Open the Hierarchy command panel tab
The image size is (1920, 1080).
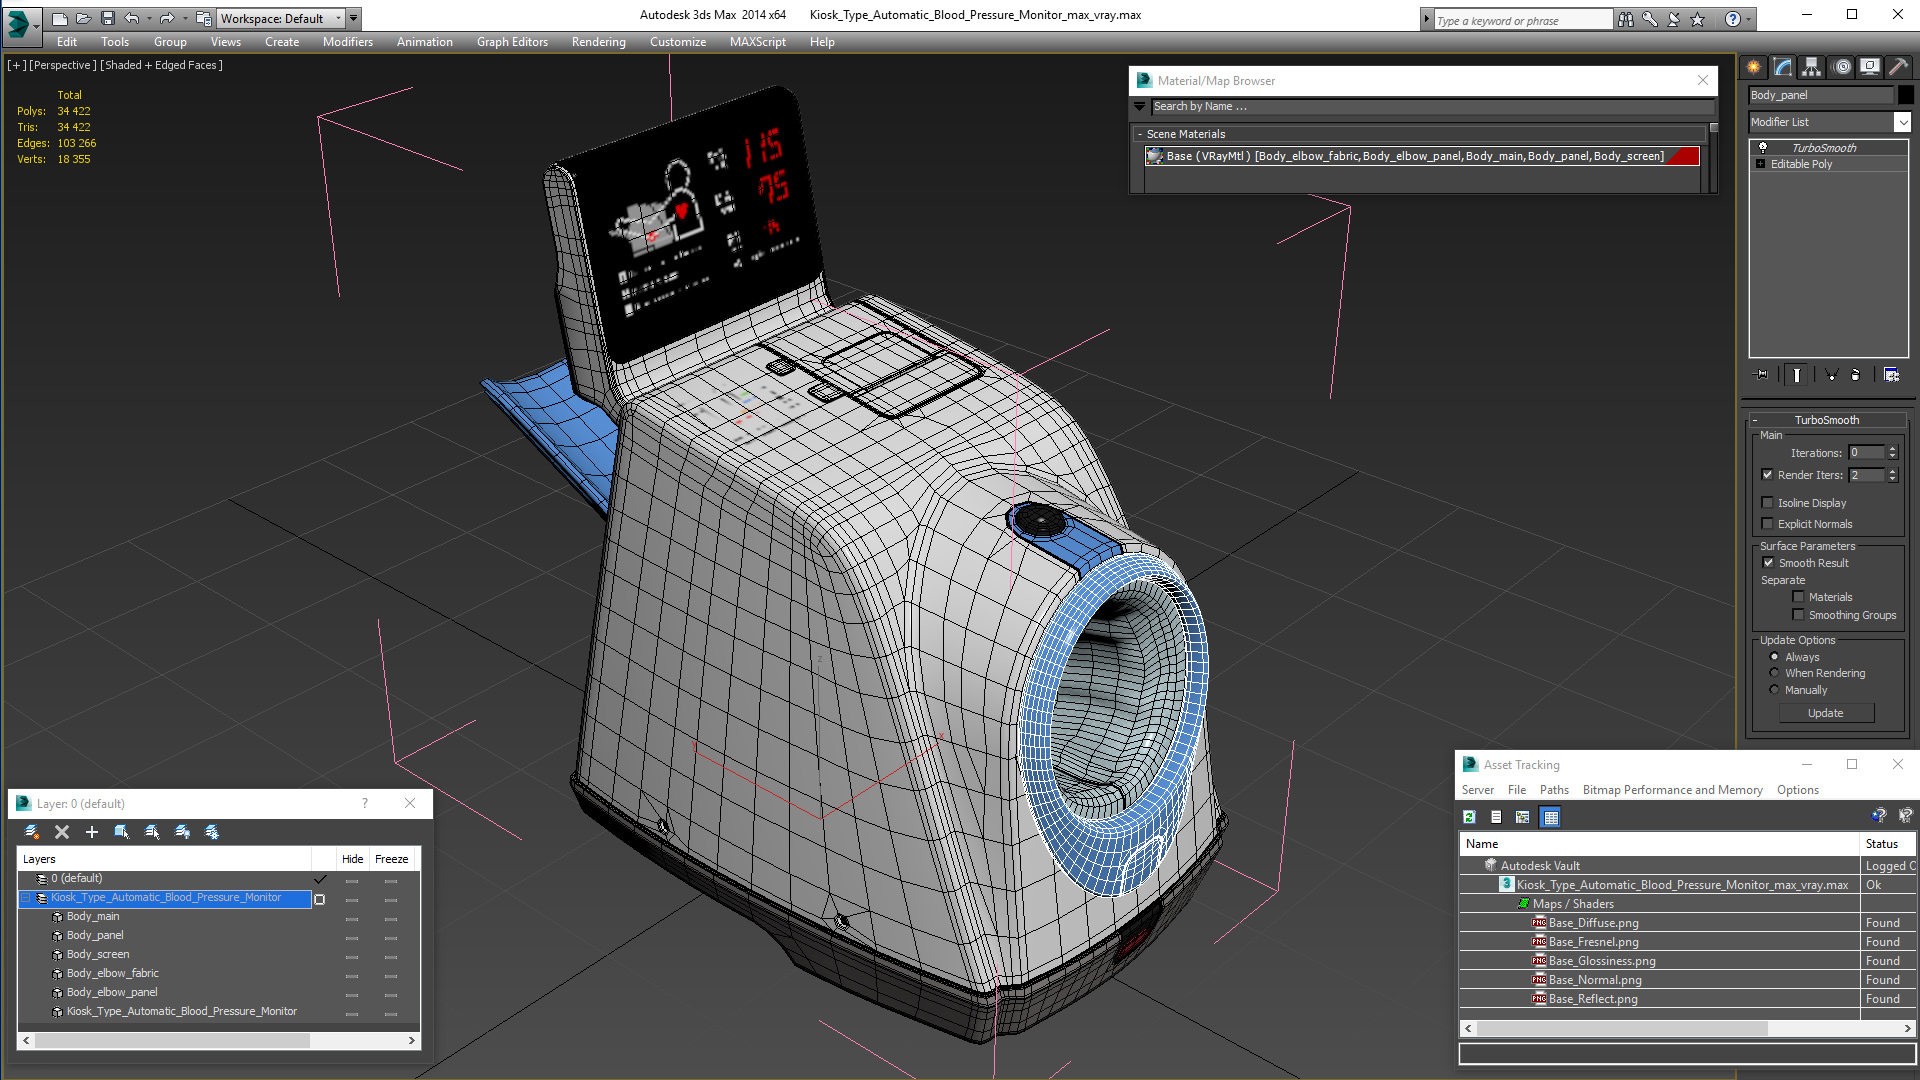tap(1812, 67)
